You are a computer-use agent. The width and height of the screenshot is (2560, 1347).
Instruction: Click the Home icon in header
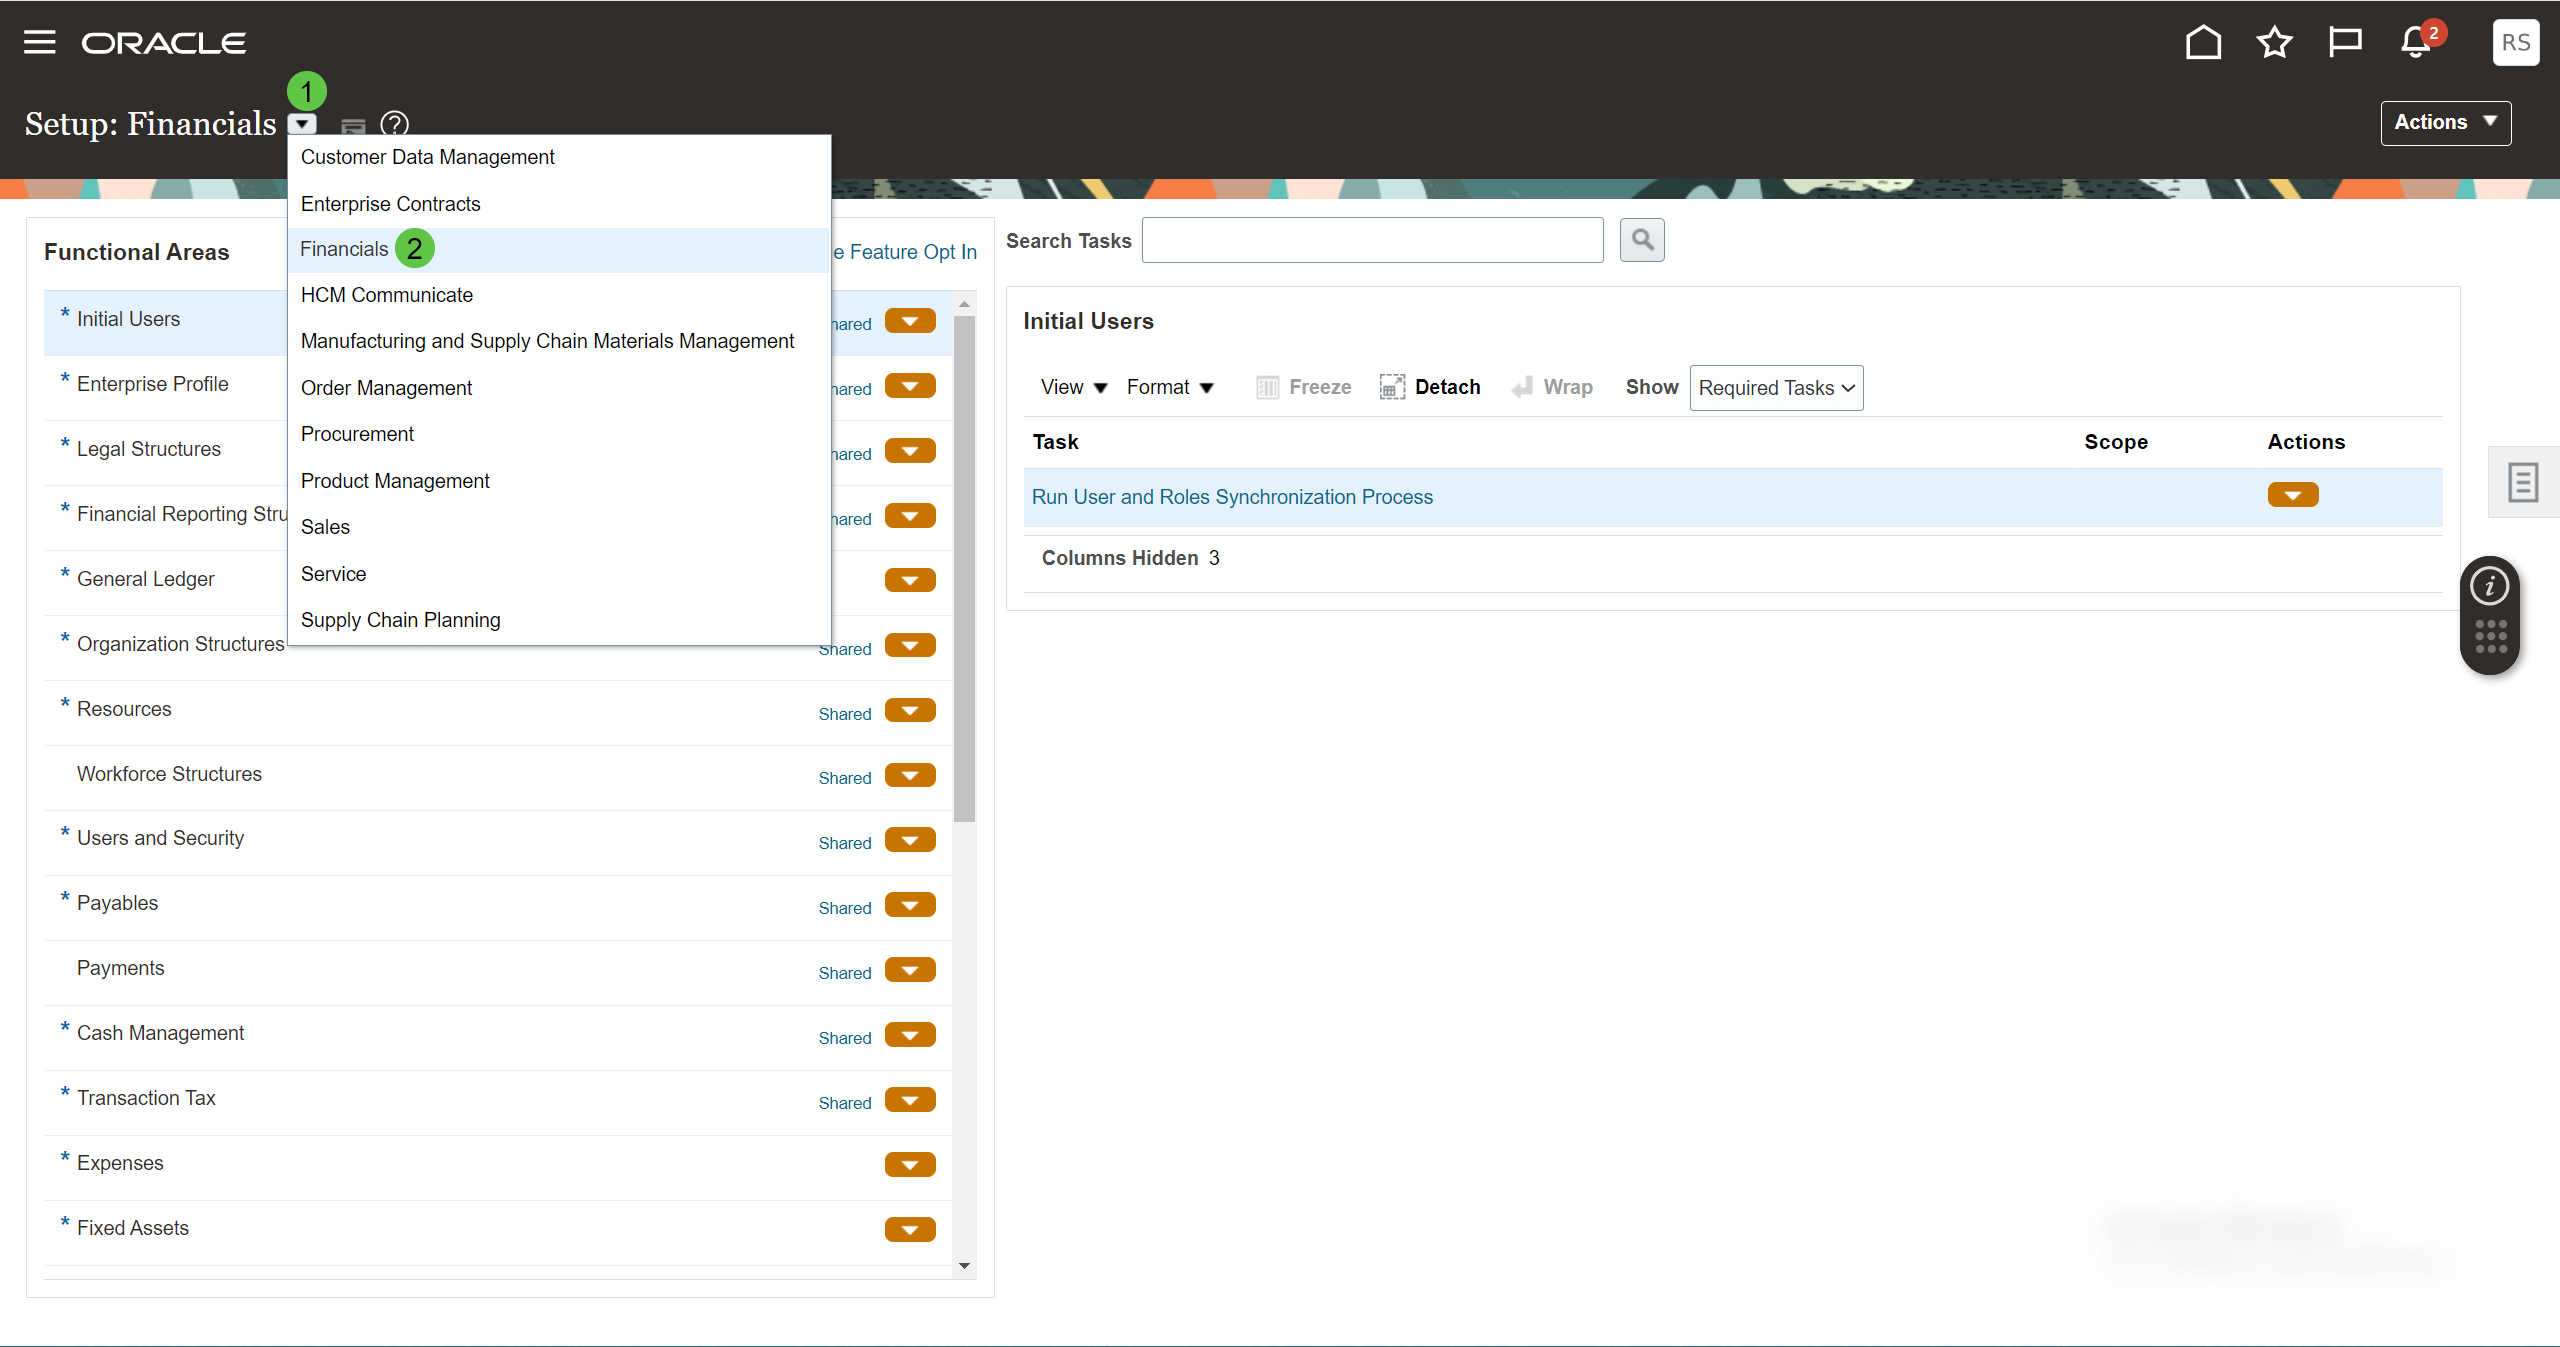[2203, 42]
